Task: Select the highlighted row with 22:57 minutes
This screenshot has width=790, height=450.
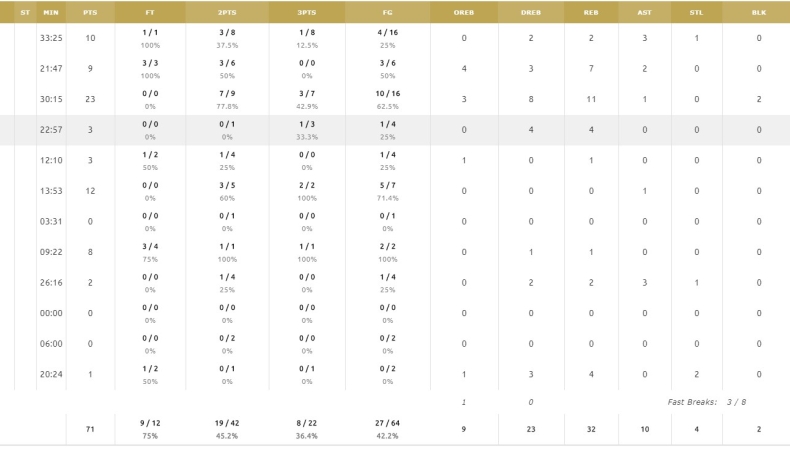Action: [x=395, y=130]
